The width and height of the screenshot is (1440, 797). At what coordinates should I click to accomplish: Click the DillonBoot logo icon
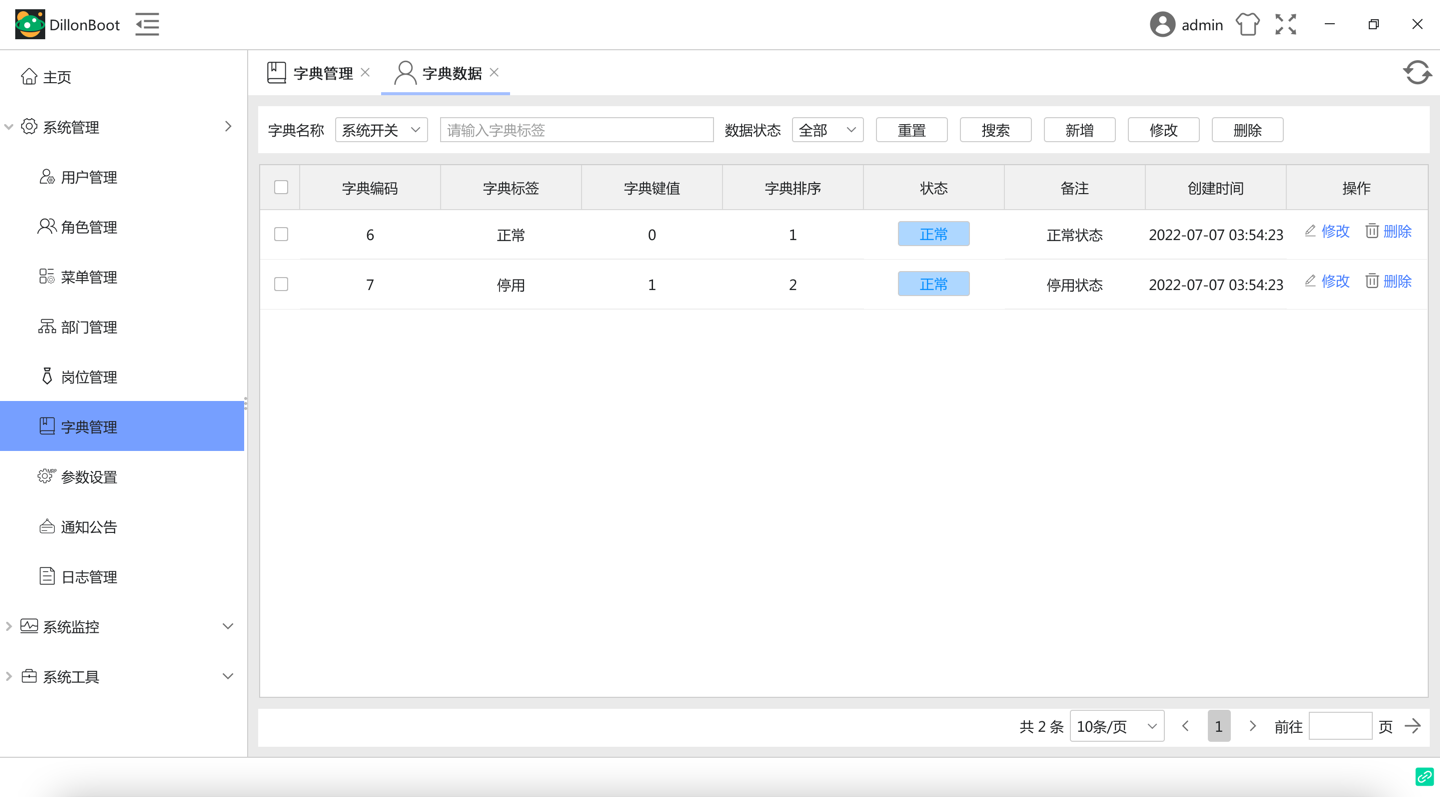click(30, 24)
